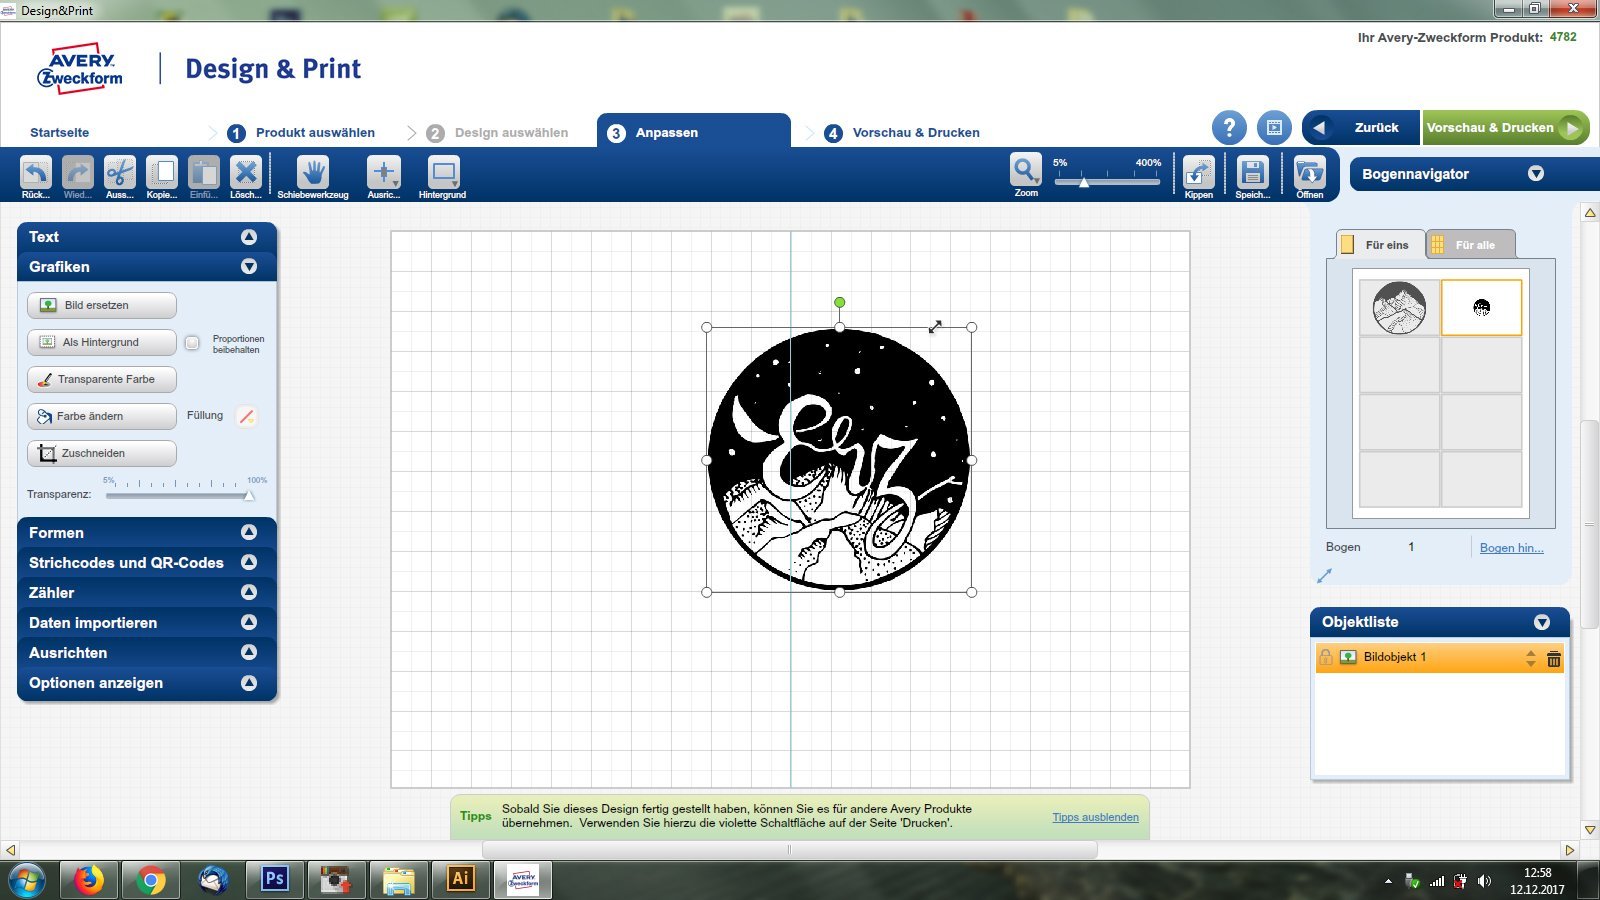Click the Als Hintergrund button
This screenshot has width=1600, height=900.
(x=102, y=342)
